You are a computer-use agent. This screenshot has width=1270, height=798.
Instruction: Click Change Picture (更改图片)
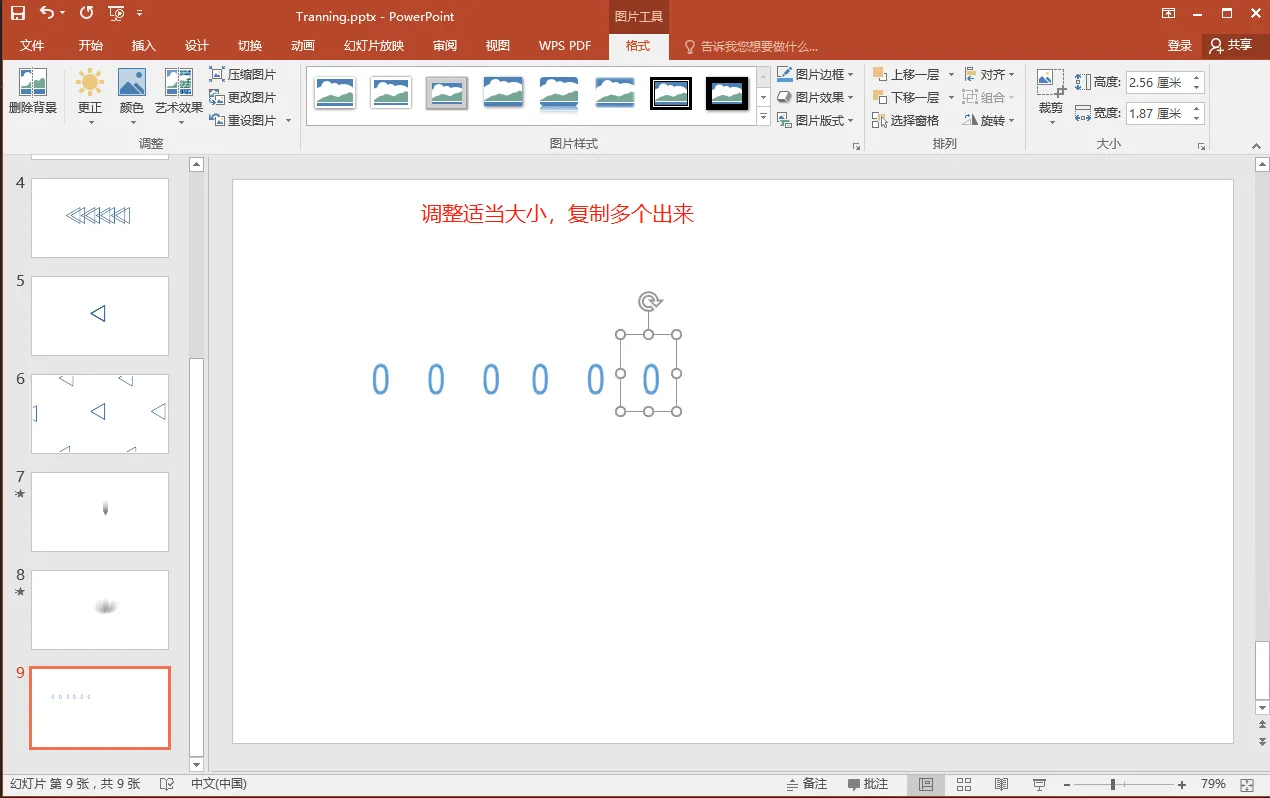coord(243,97)
